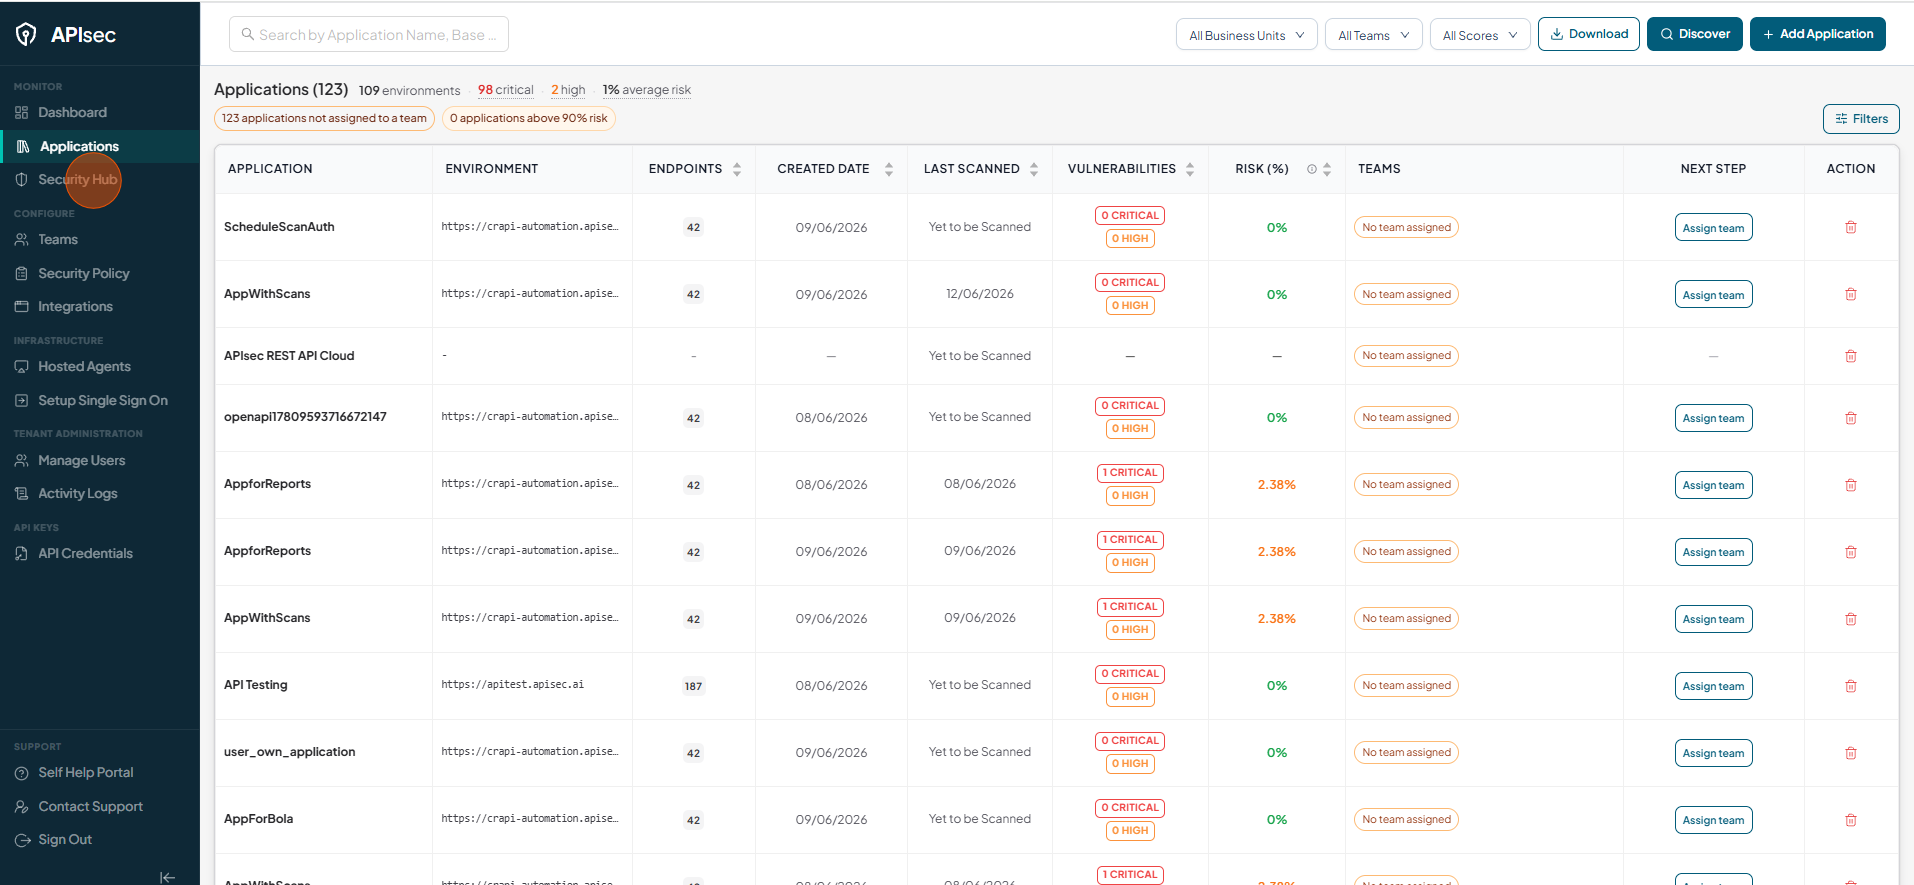Delete the AppForBola application
This screenshot has height=885, width=1914.
(1851, 820)
